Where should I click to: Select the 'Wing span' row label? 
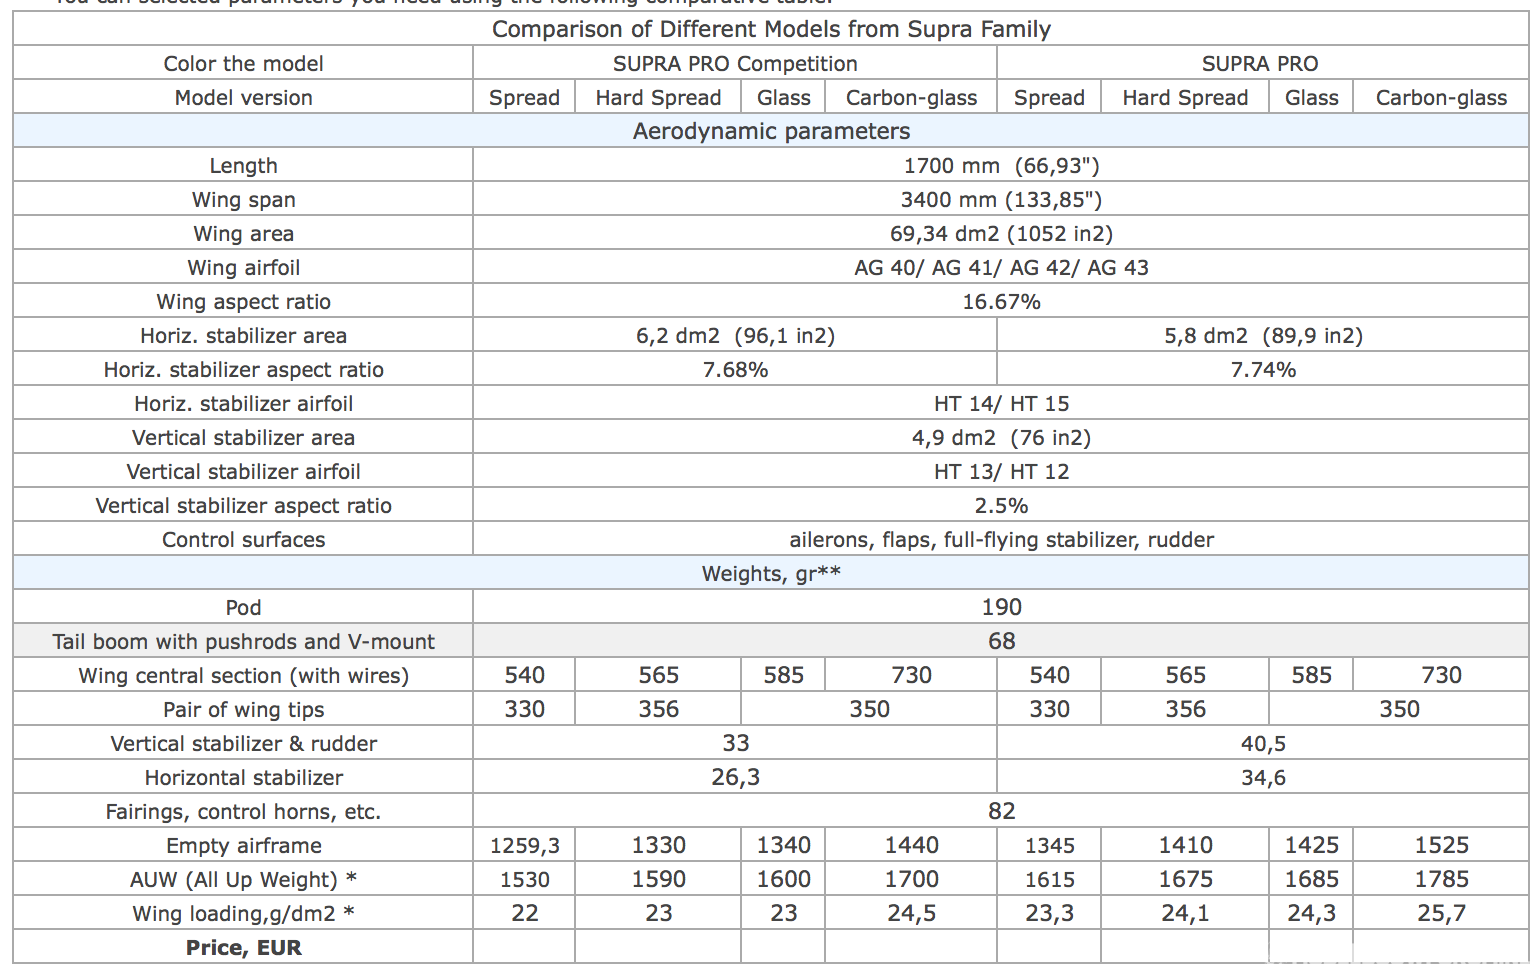point(243,199)
